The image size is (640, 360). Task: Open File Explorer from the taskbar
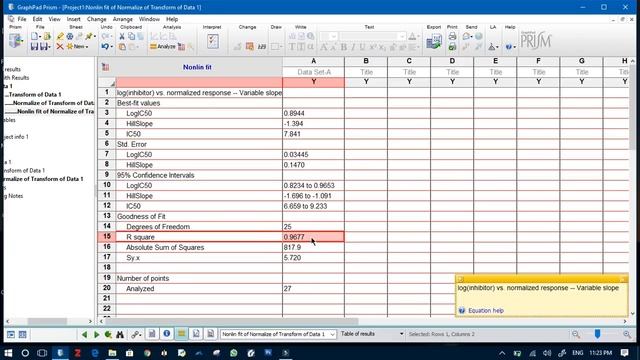112,353
